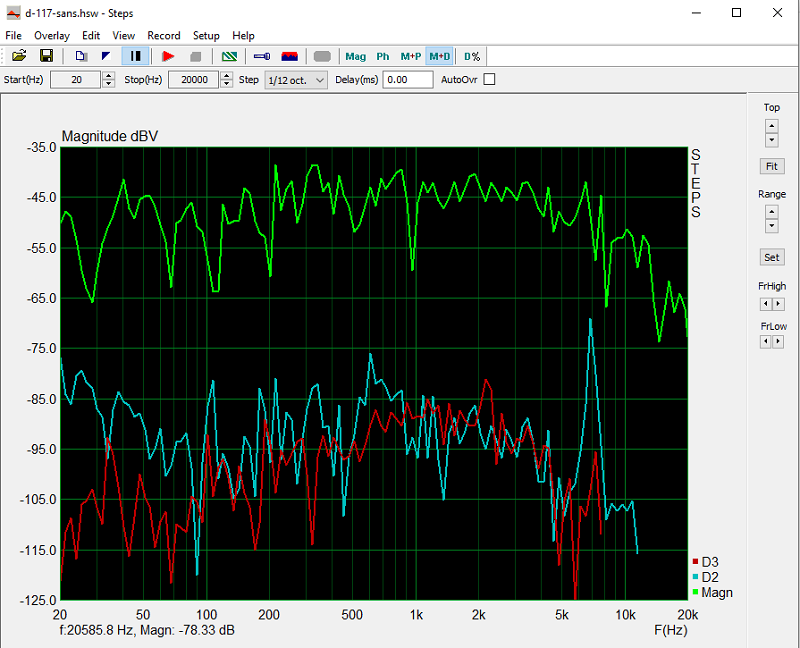Click the Delay(ms) input field
Screen dimensions: 800x648
coord(408,80)
